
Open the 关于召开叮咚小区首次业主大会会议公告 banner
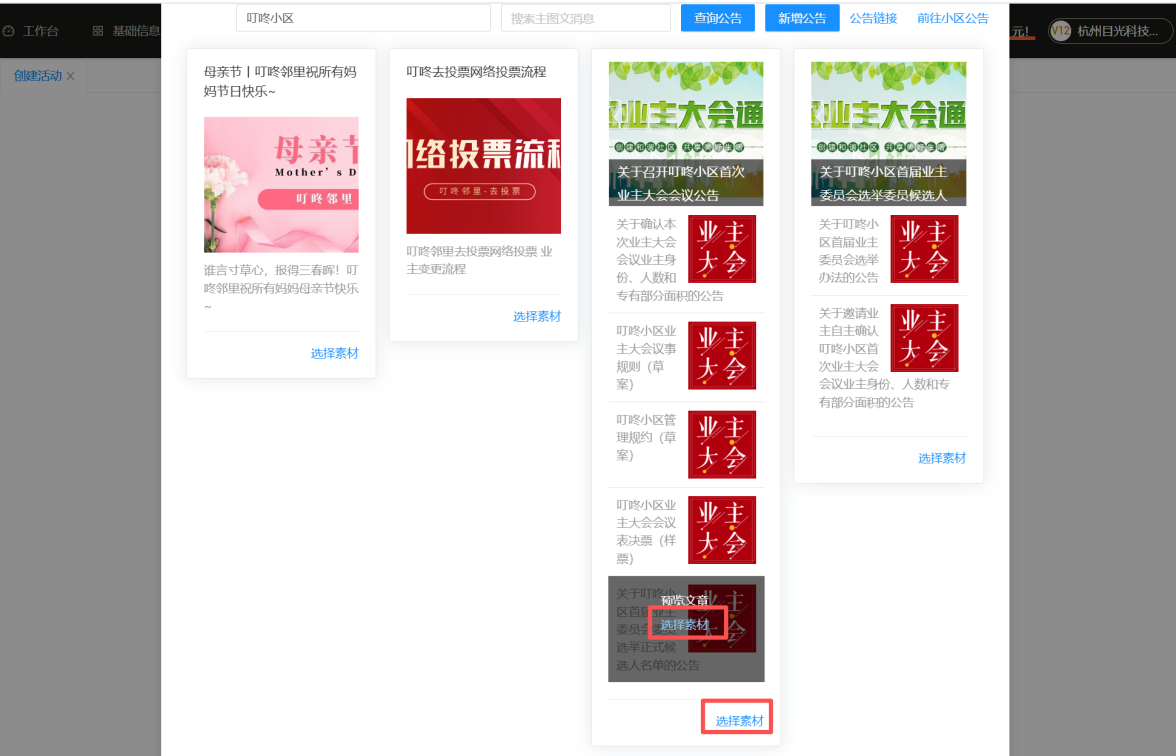coord(686,134)
